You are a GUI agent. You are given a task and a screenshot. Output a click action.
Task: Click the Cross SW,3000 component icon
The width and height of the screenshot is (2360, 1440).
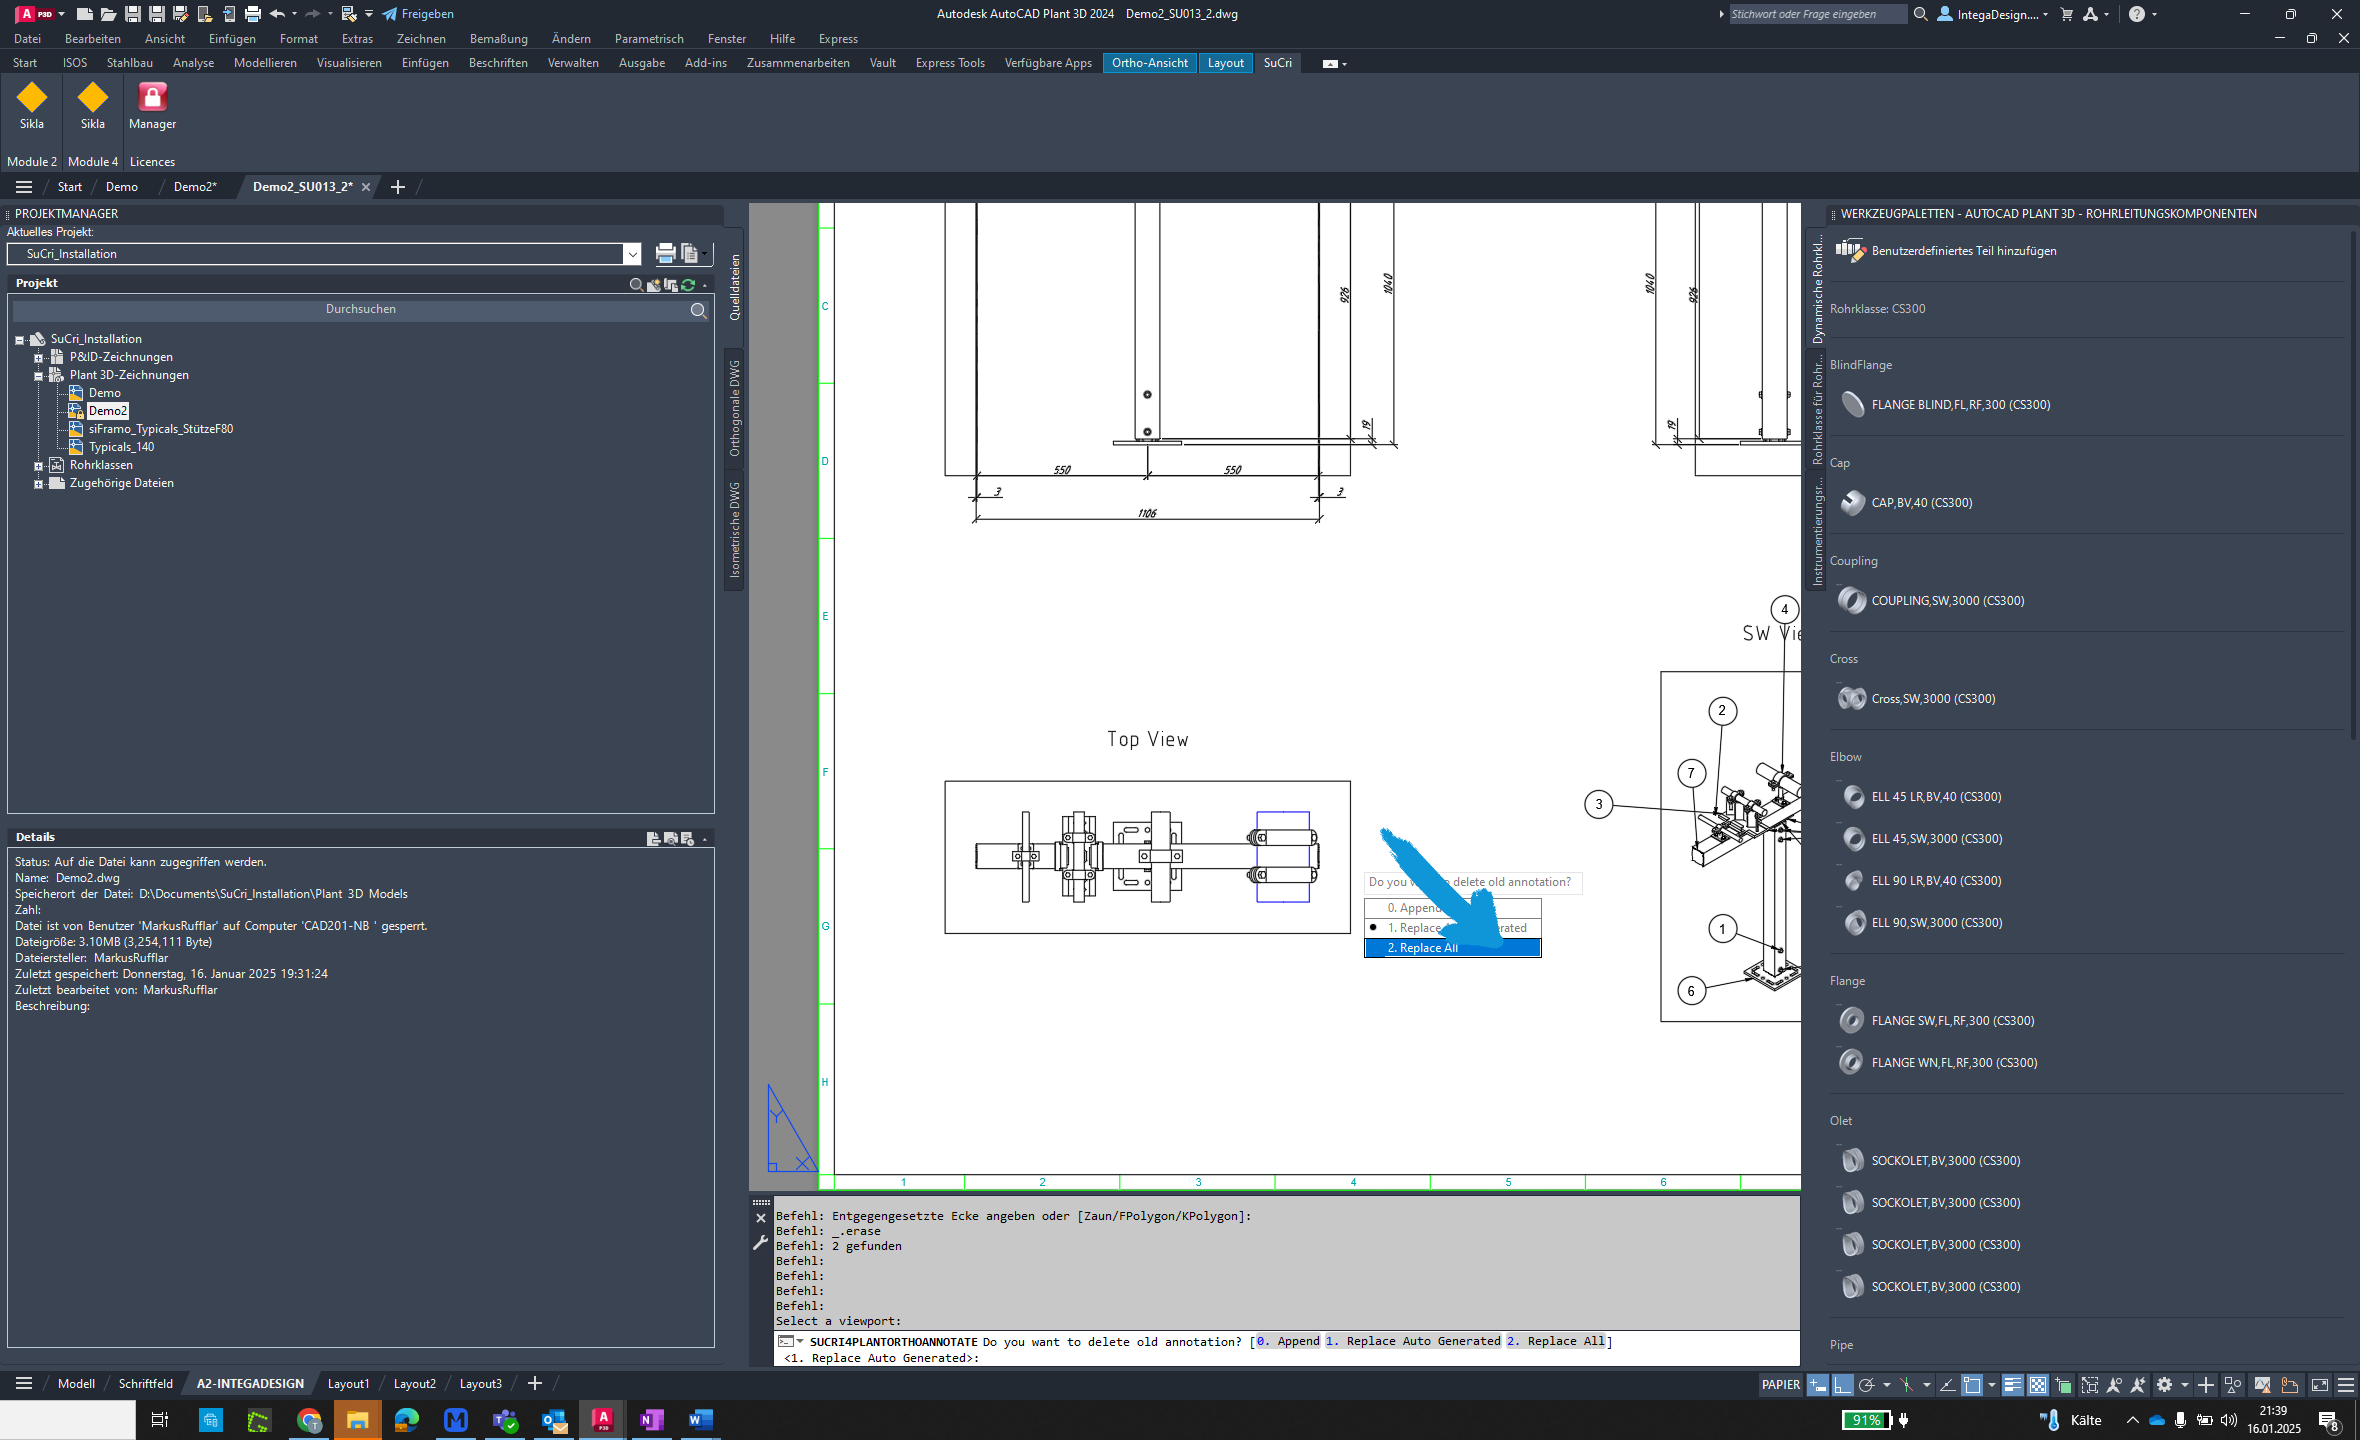(1851, 698)
